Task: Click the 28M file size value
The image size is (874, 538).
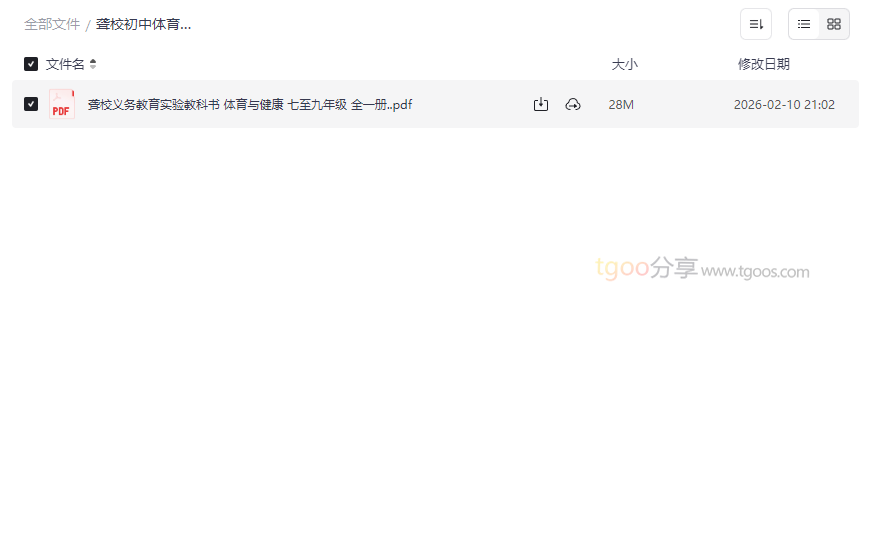Action: pos(621,104)
